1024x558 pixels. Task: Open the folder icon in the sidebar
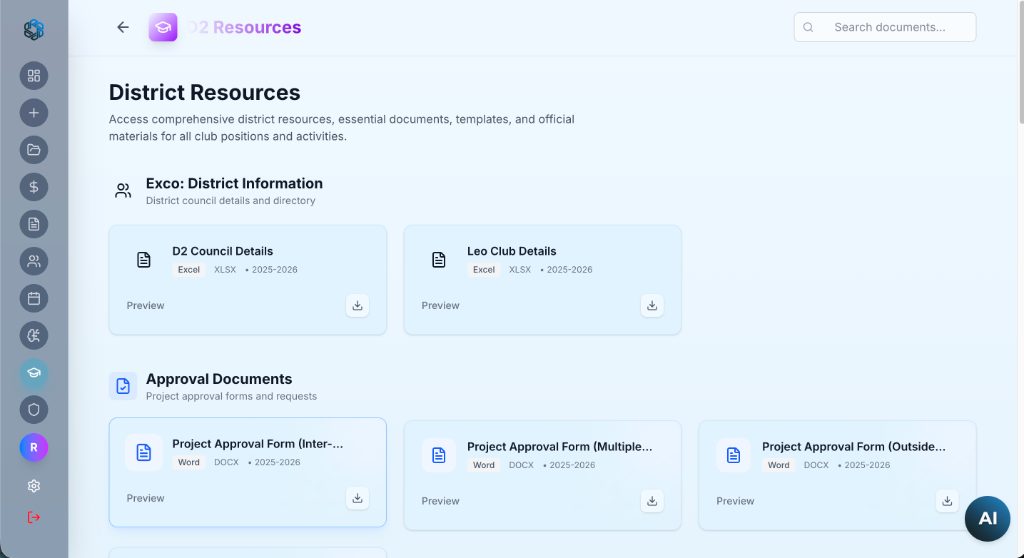tap(34, 150)
